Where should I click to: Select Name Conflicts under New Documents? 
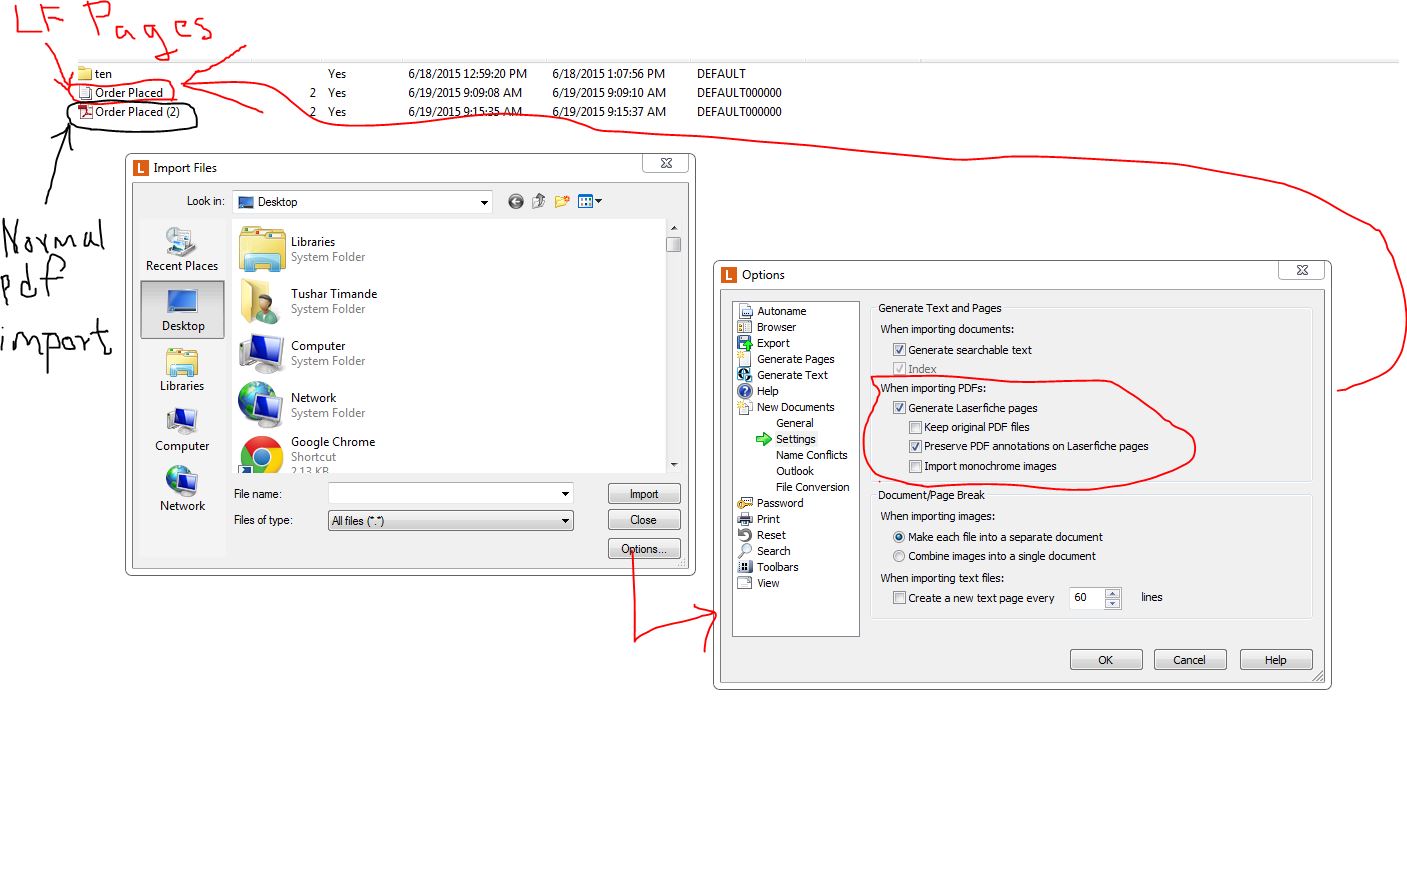coord(811,455)
